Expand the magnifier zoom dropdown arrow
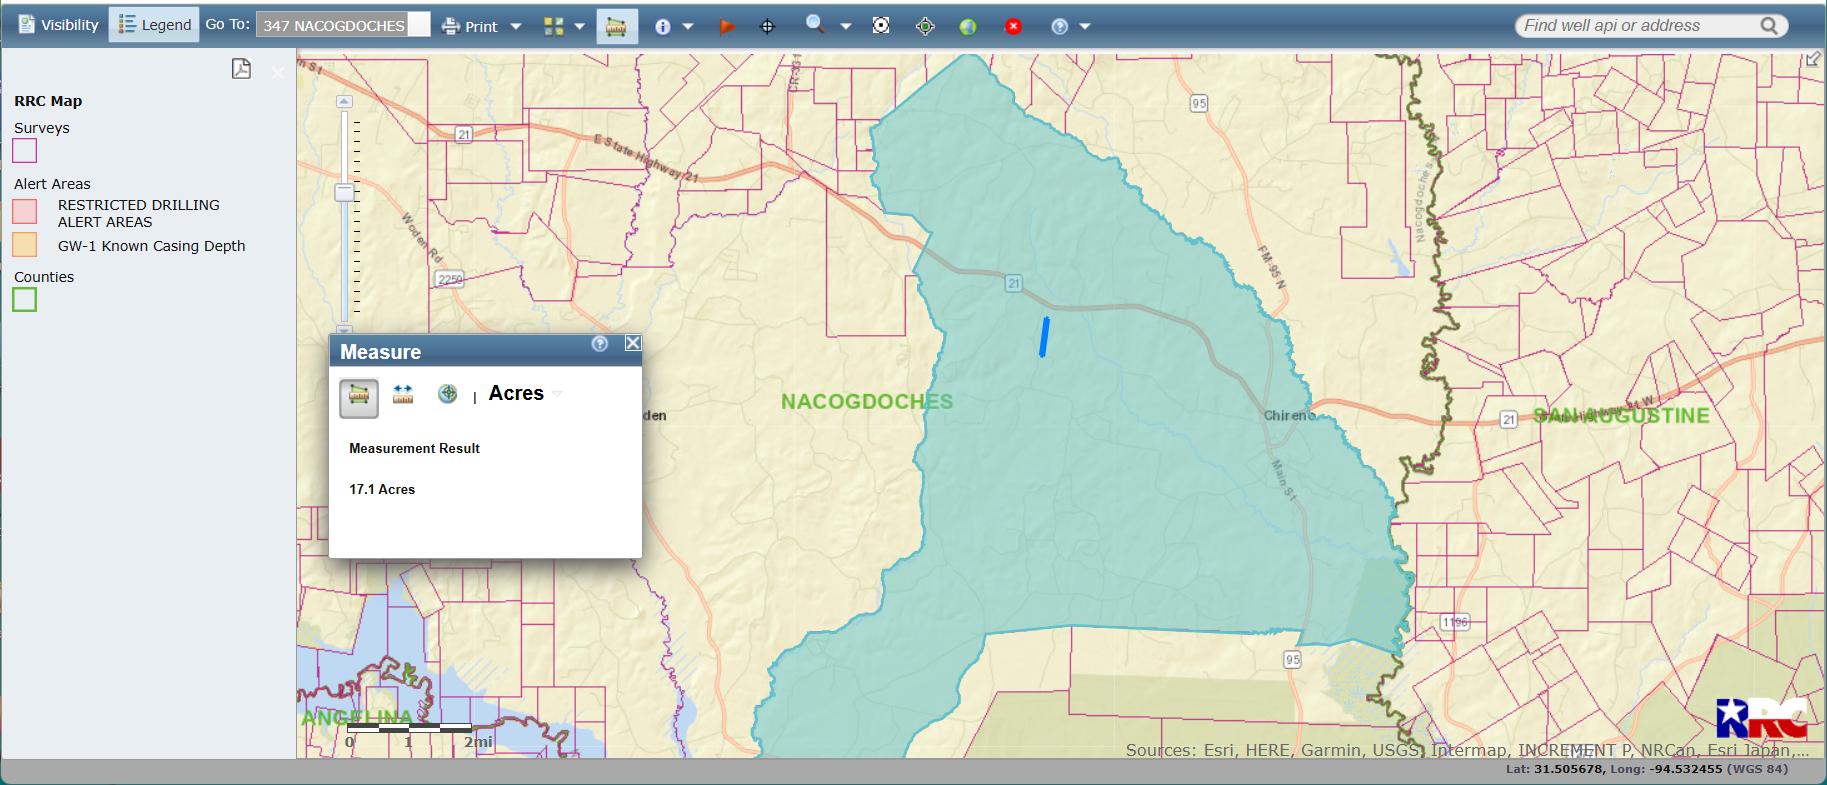This screenshot has height=785, width=1827. (x=845, y=27)
